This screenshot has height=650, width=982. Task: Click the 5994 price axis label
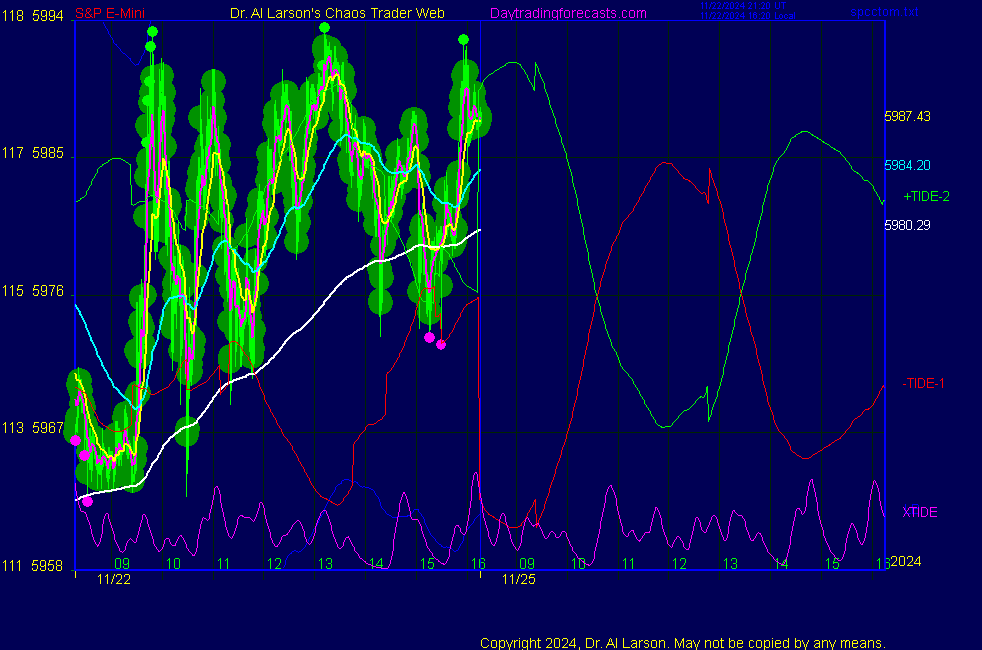pos(48,16)
